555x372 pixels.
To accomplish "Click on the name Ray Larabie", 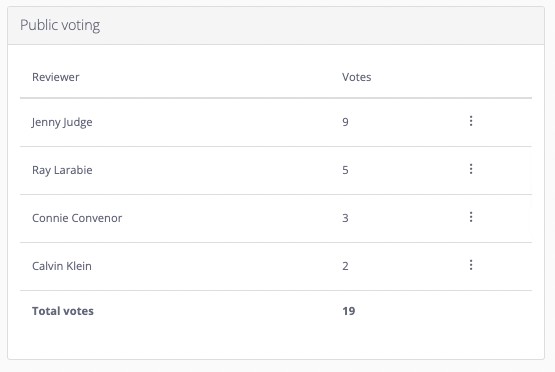I will (62, 170).
